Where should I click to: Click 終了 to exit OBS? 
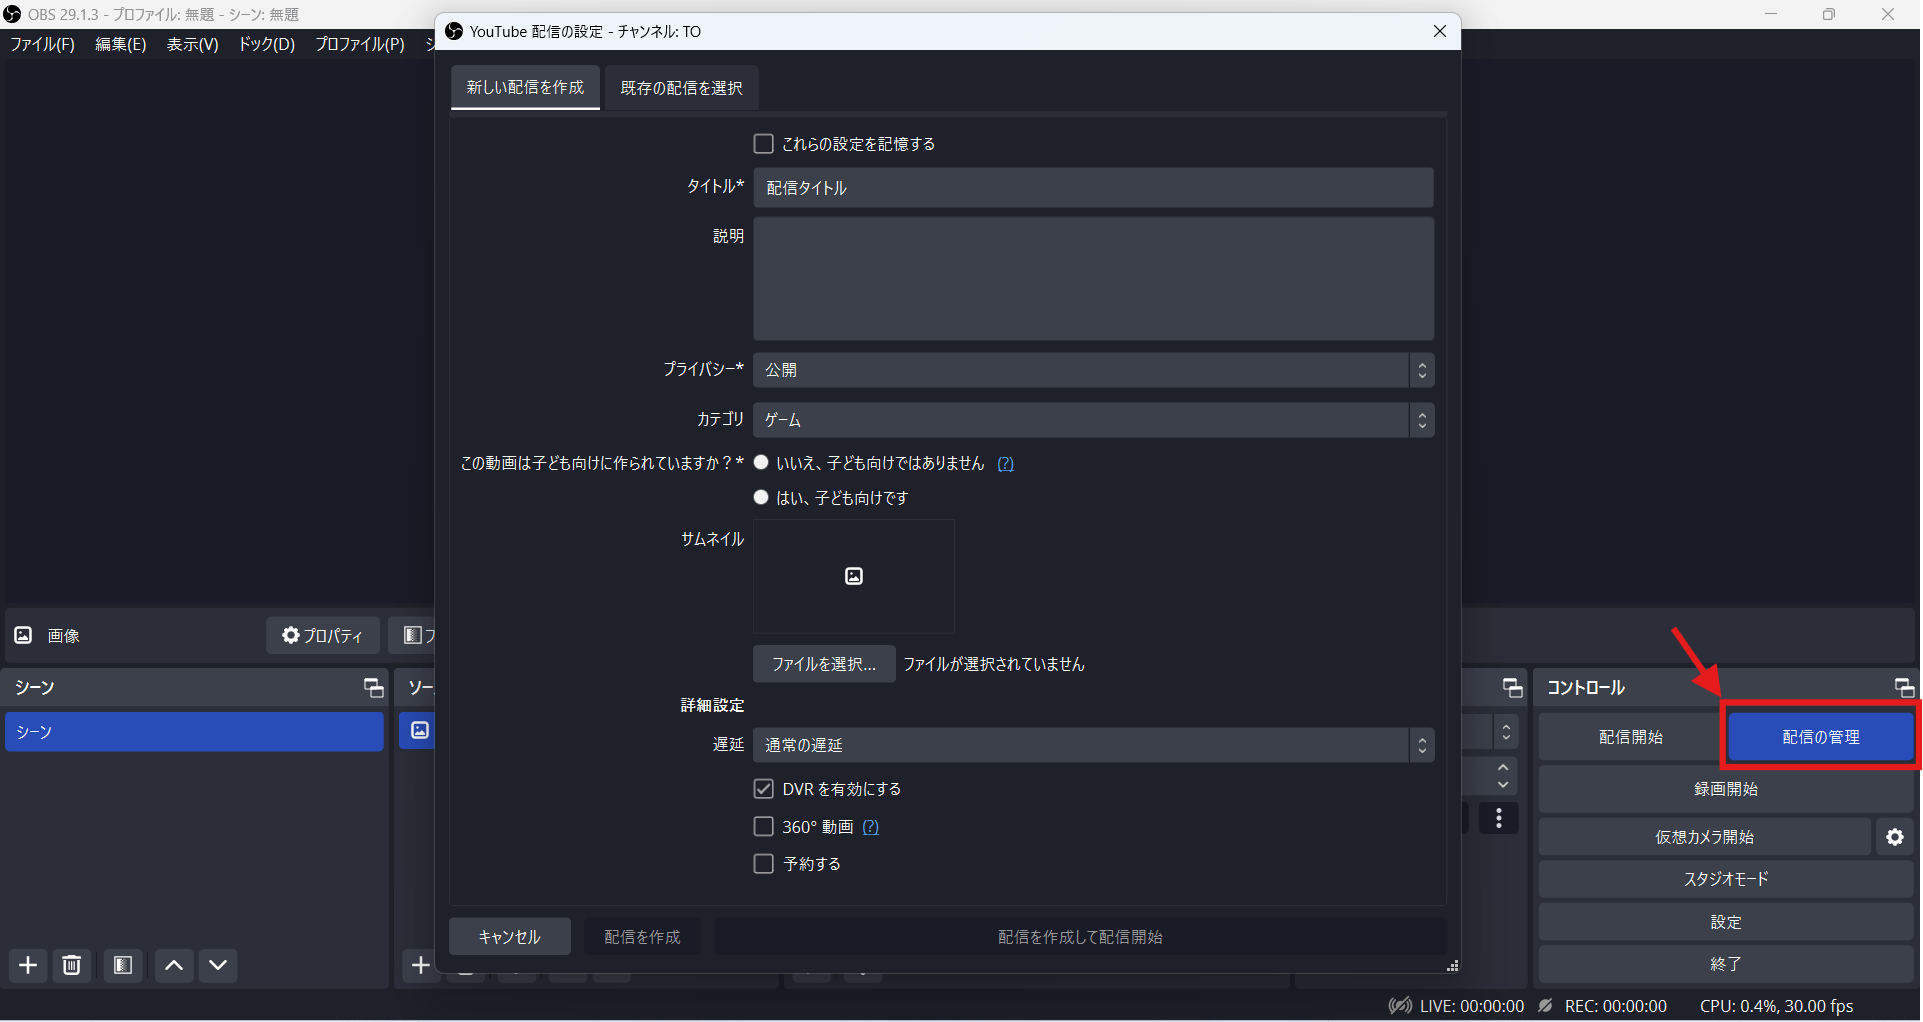click(1726, 964)
